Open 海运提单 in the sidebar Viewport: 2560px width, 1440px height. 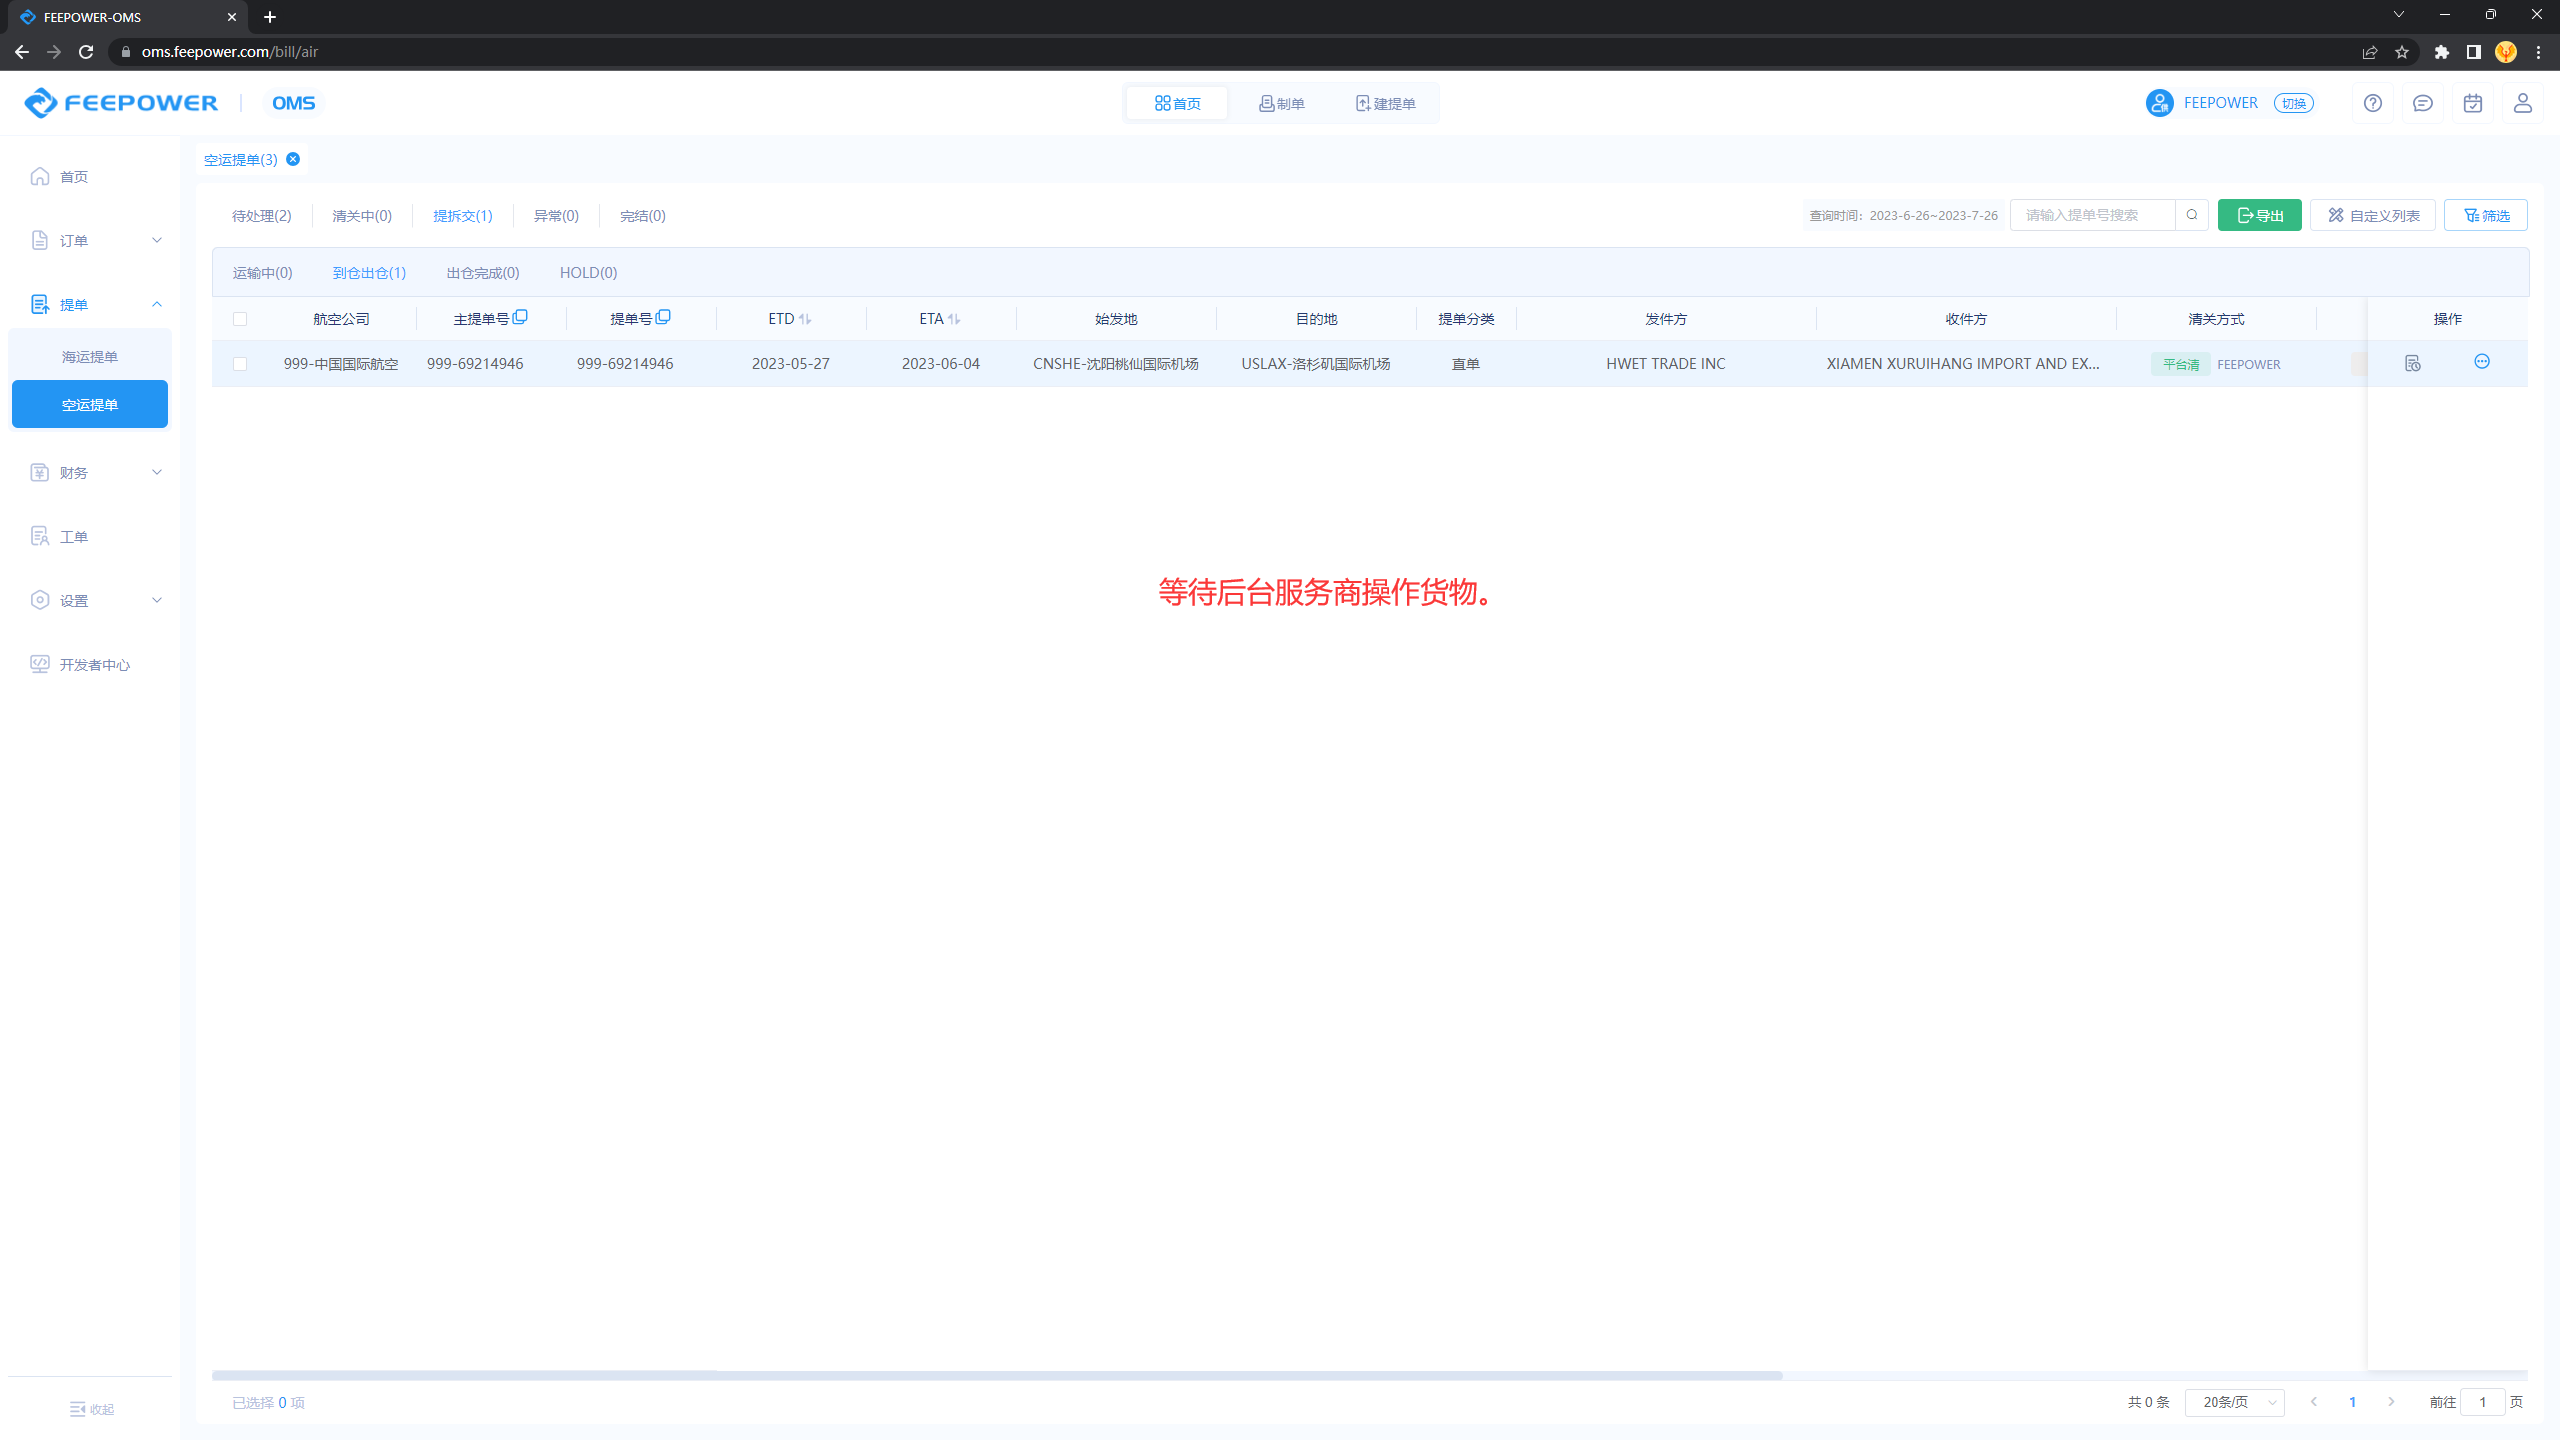coord(90,357)
